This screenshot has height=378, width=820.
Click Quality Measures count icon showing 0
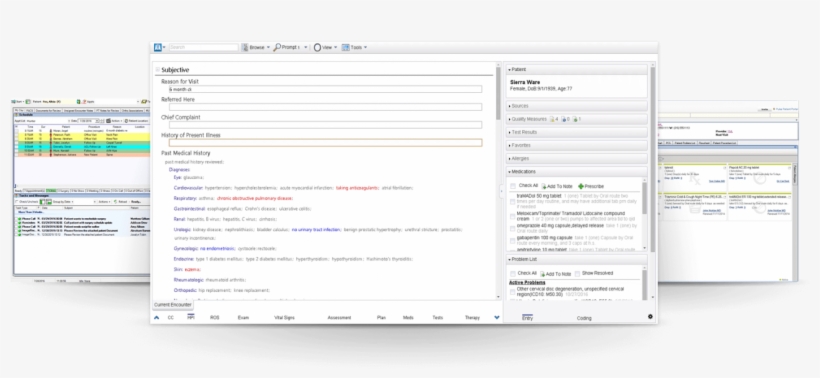564,119
